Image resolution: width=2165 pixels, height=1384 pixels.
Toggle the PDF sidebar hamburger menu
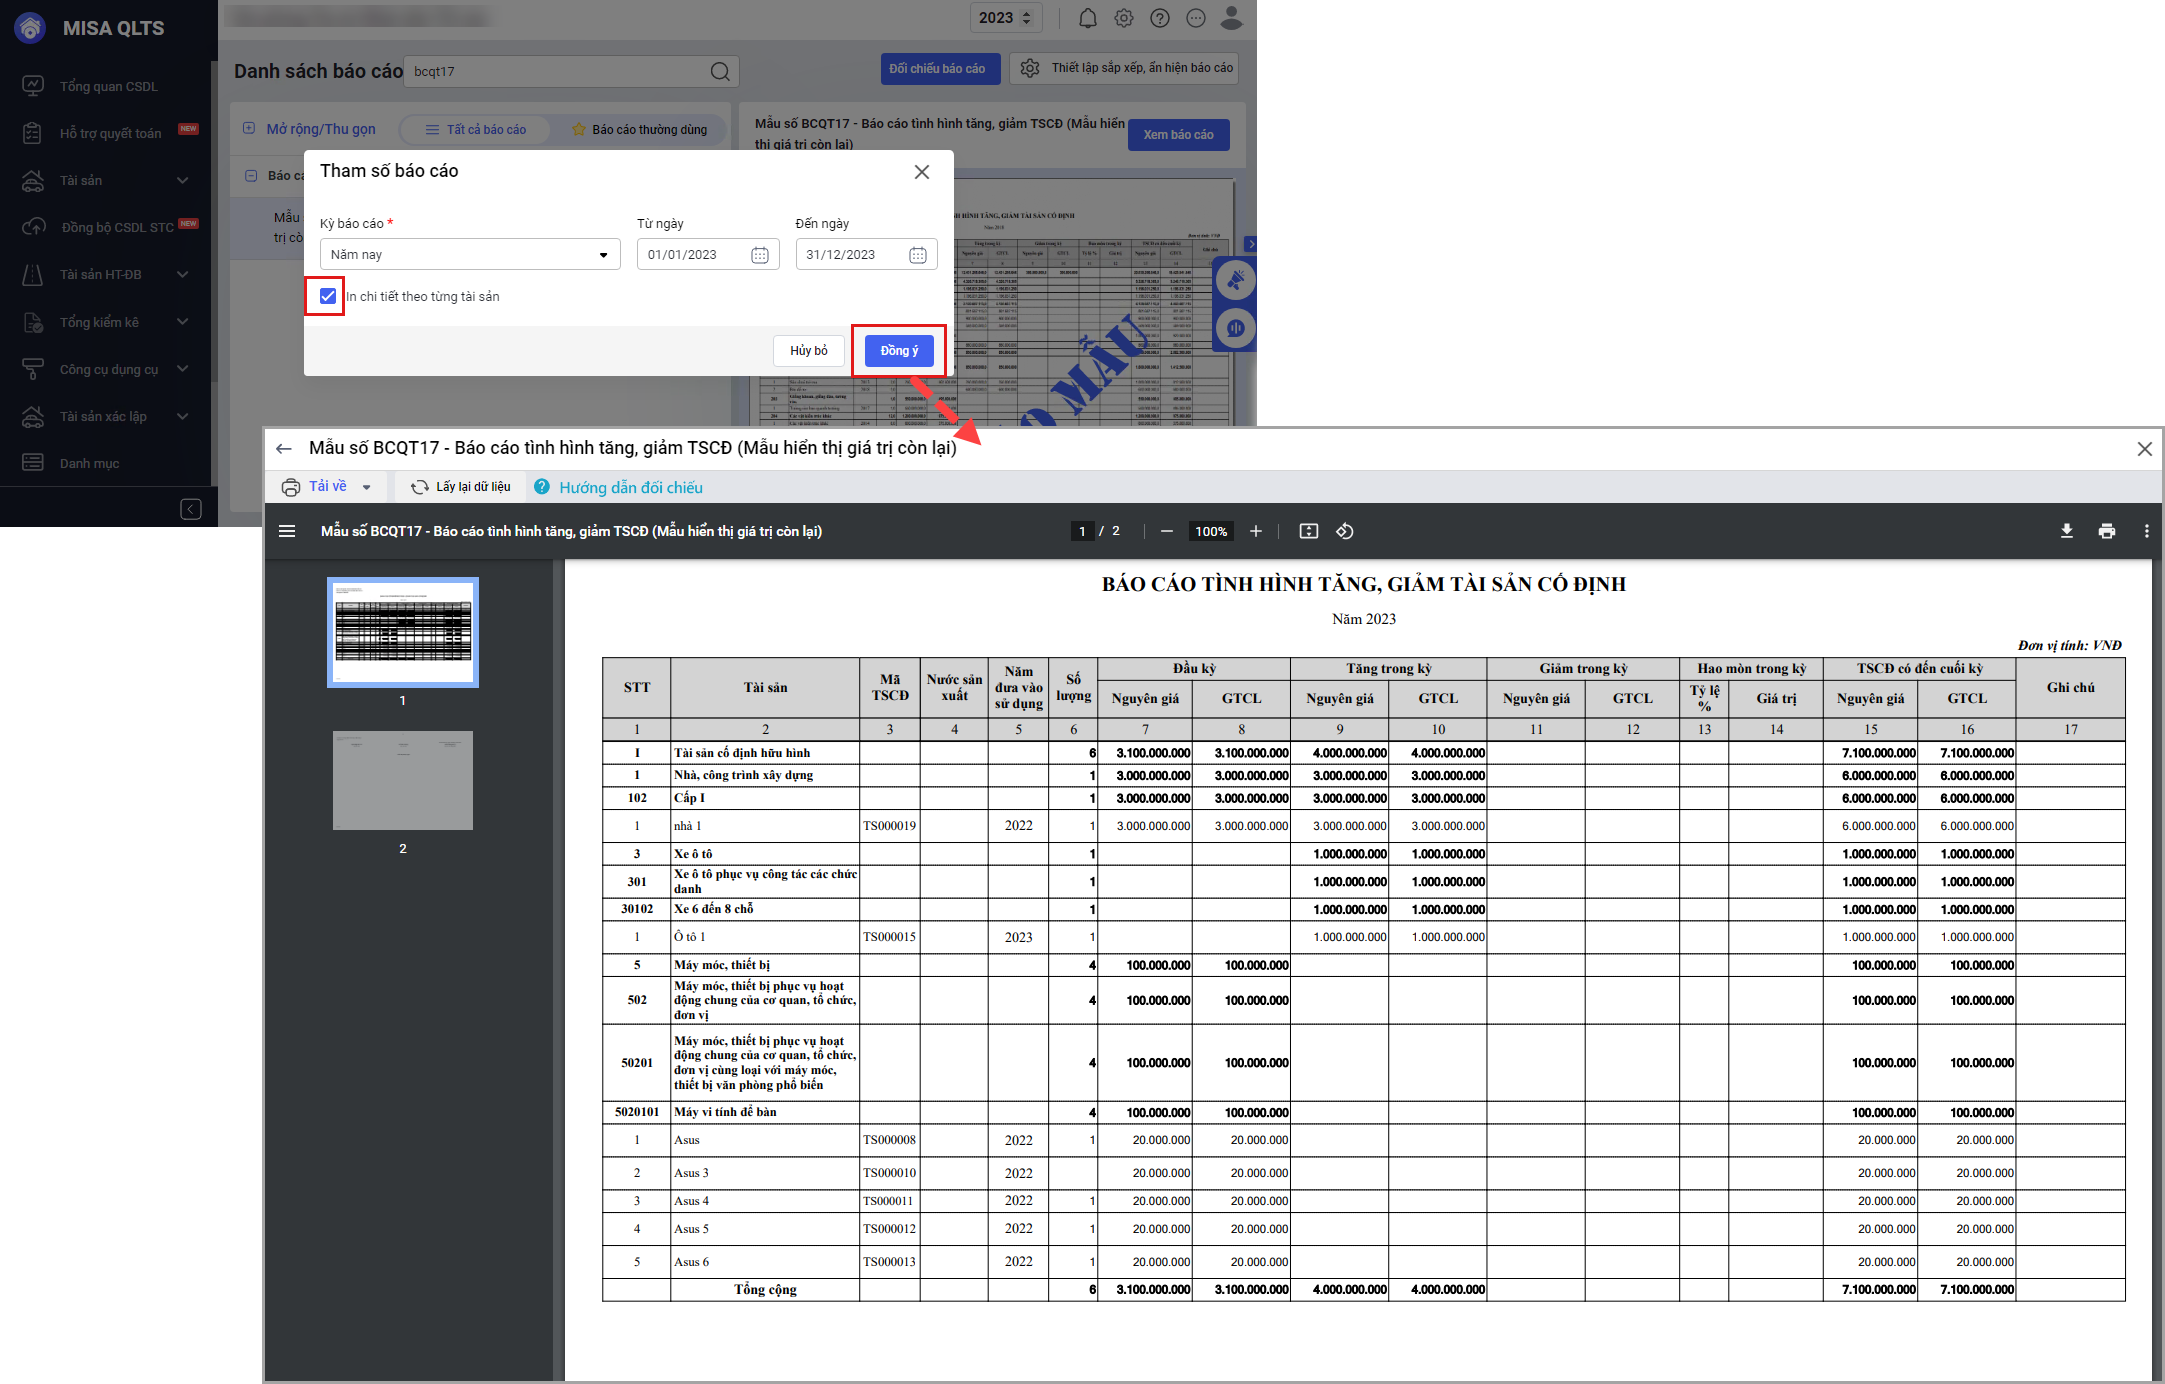coord(287,531)
